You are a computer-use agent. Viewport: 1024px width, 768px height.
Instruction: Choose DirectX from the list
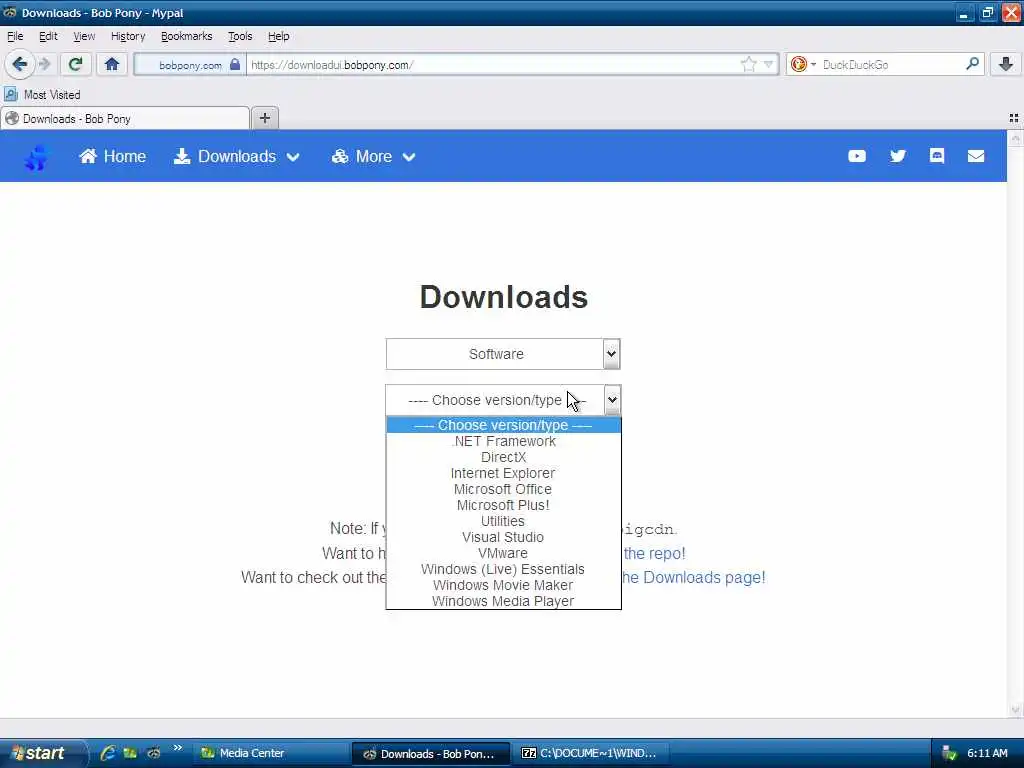pyautogui.click(x=503, y=457)
